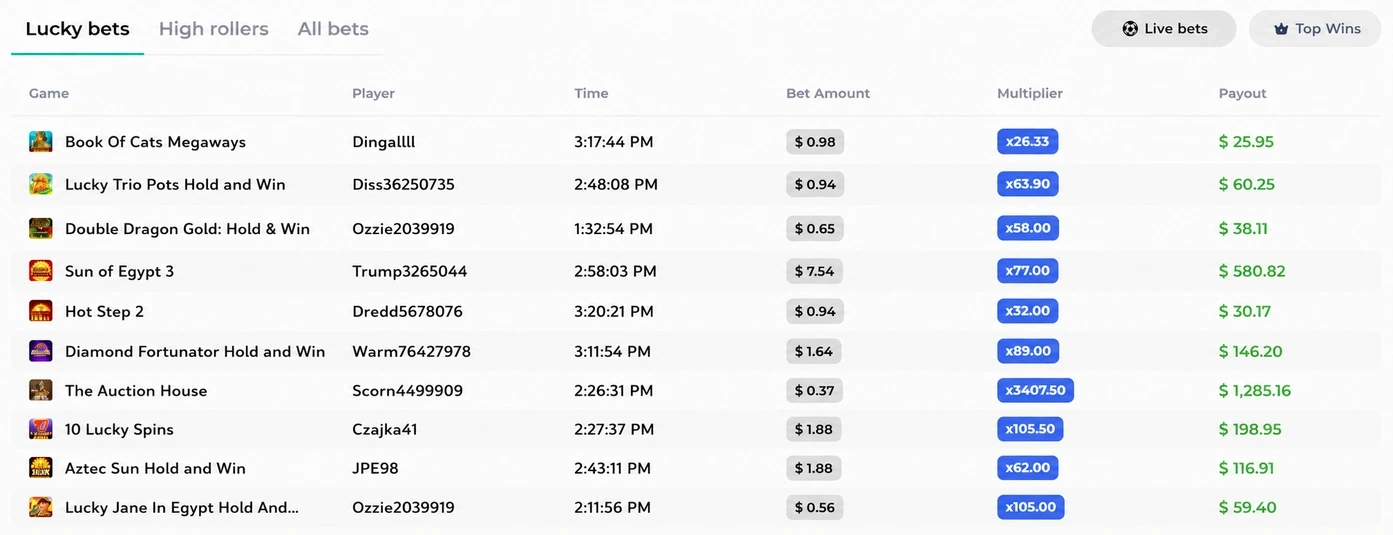
Task: Open Sun of Egypt 3 game
Action: pos(119,271)
